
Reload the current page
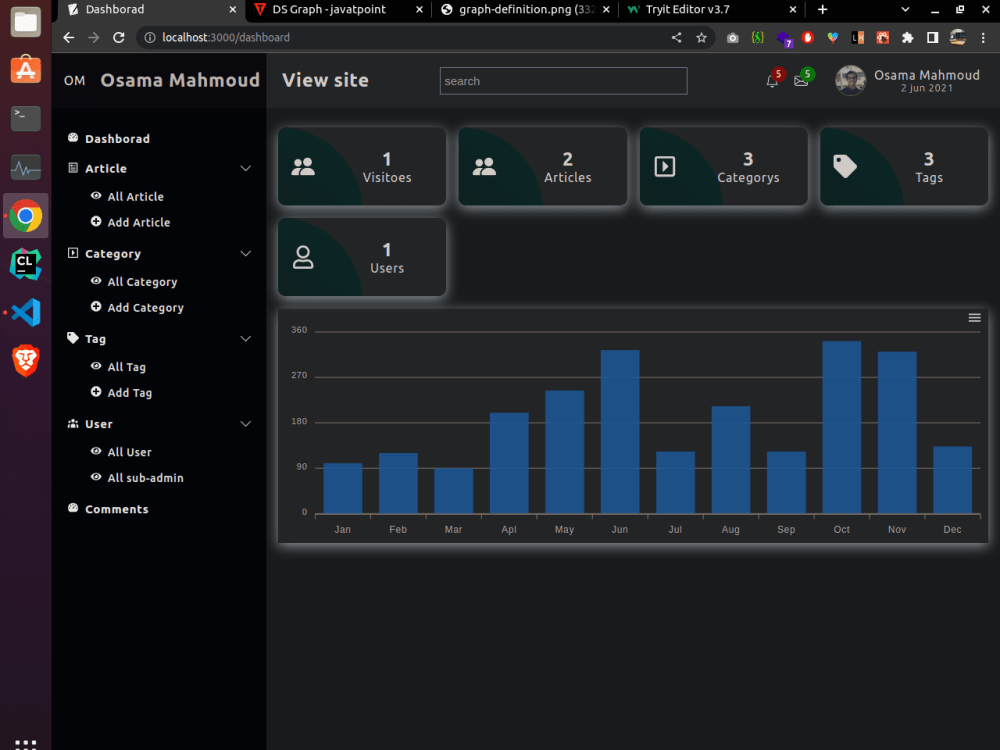click(119, 38)
